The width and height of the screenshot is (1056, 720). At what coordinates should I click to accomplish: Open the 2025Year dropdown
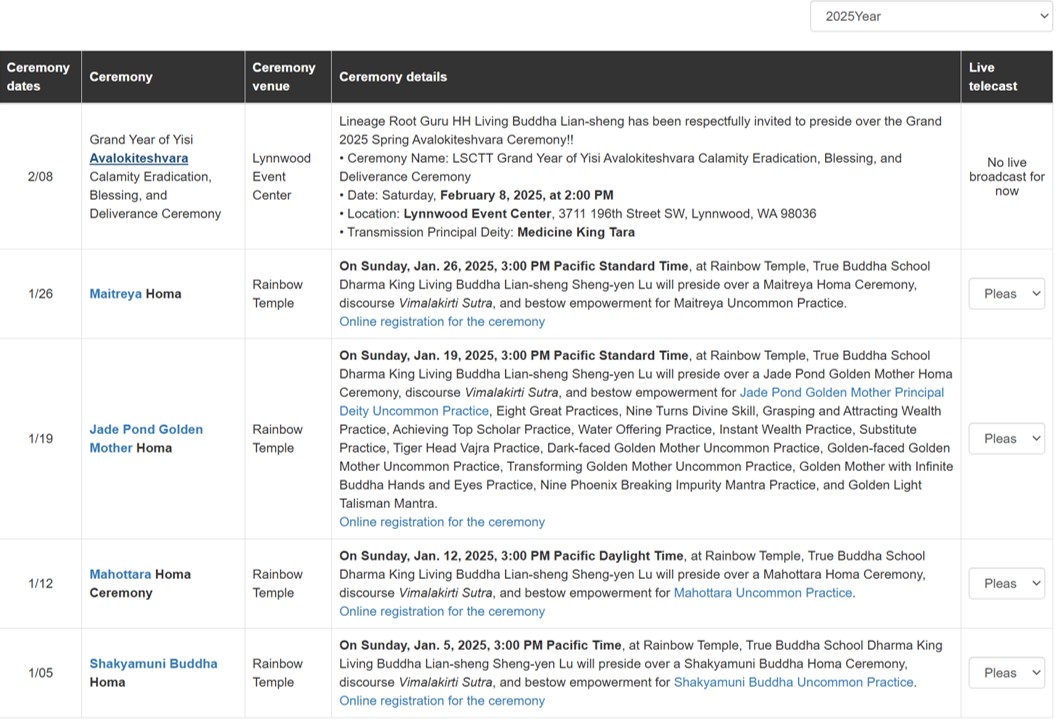[931, 16]
